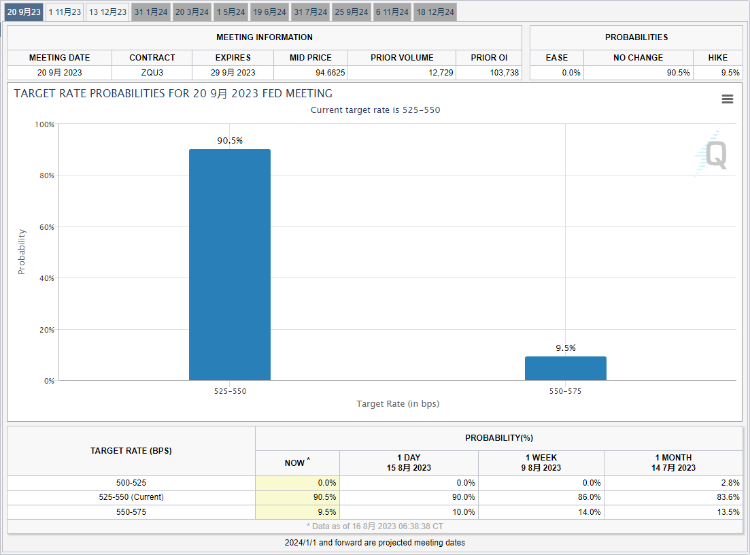
Task: Open the chart hamburger menu icon
Action: (727, 99)
